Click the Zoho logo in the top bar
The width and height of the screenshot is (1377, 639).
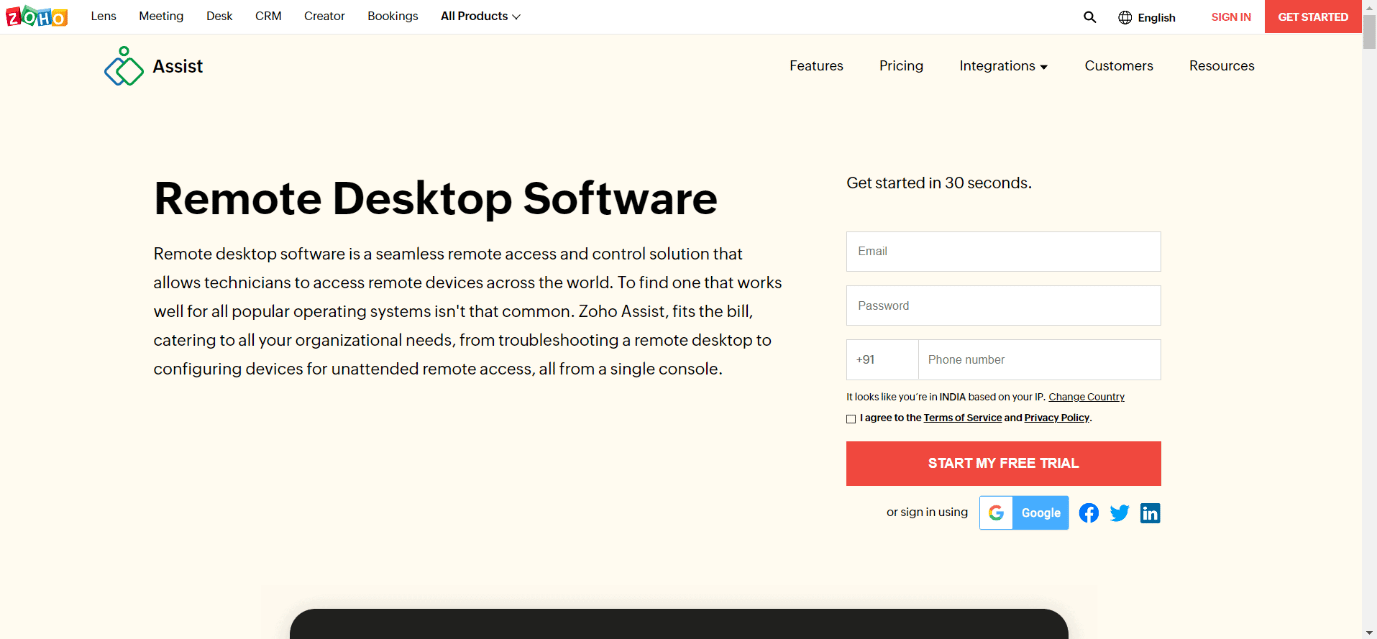click(x=37, y=17)
